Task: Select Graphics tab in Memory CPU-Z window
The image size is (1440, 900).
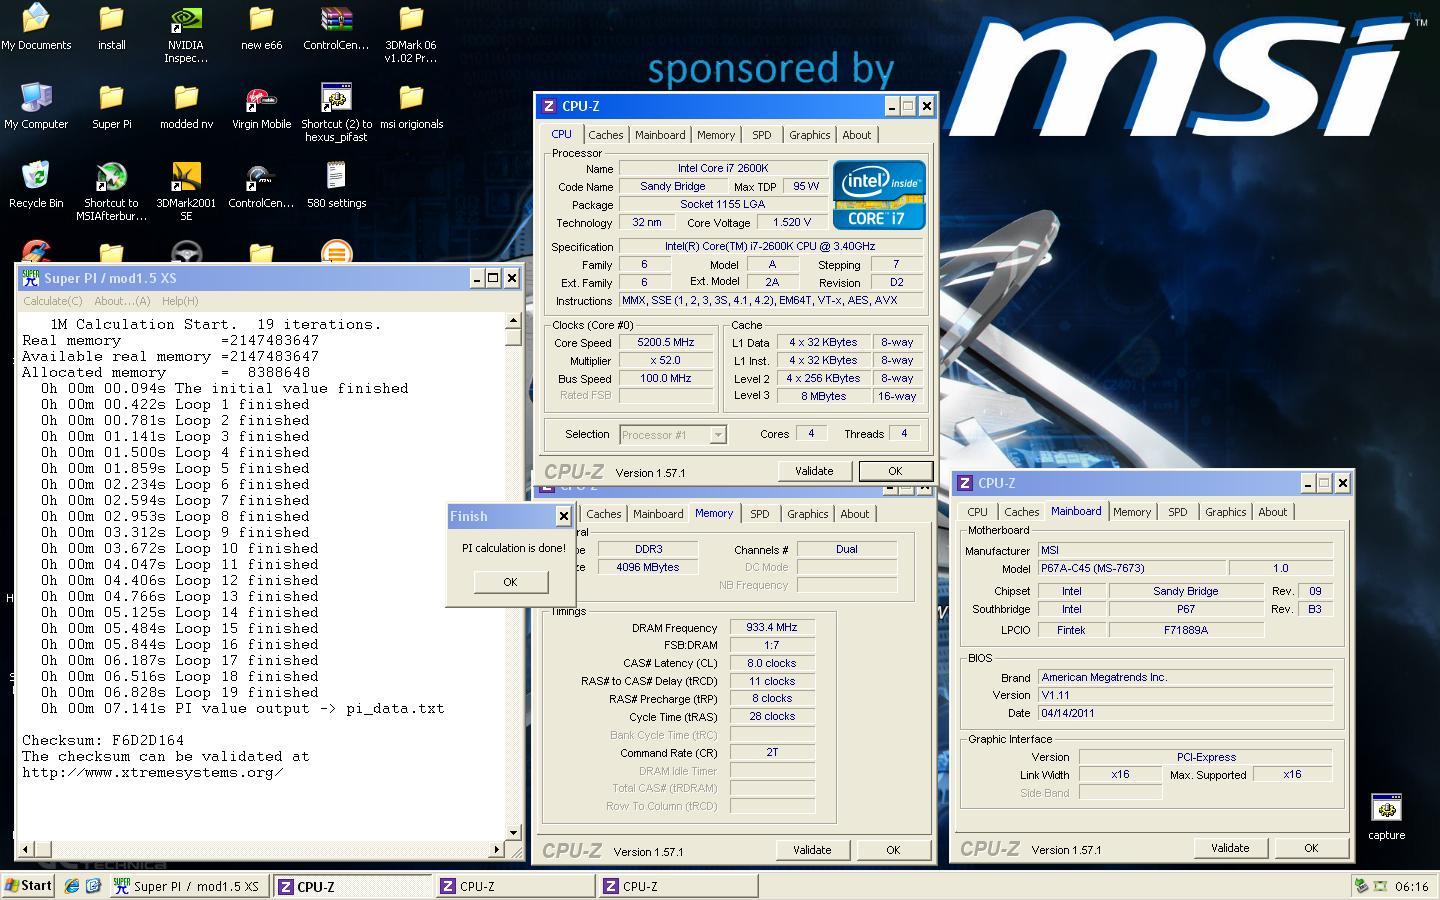Action: pyautogui.click(x=807, y=514)
